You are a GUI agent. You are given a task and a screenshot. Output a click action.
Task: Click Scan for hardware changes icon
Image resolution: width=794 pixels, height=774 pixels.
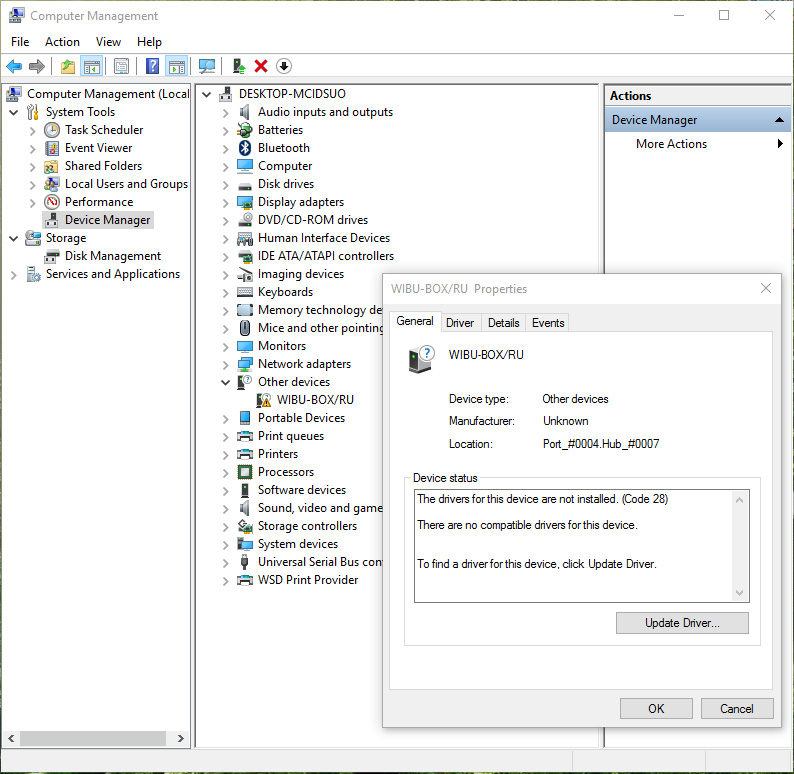click(x=207, y=66)
